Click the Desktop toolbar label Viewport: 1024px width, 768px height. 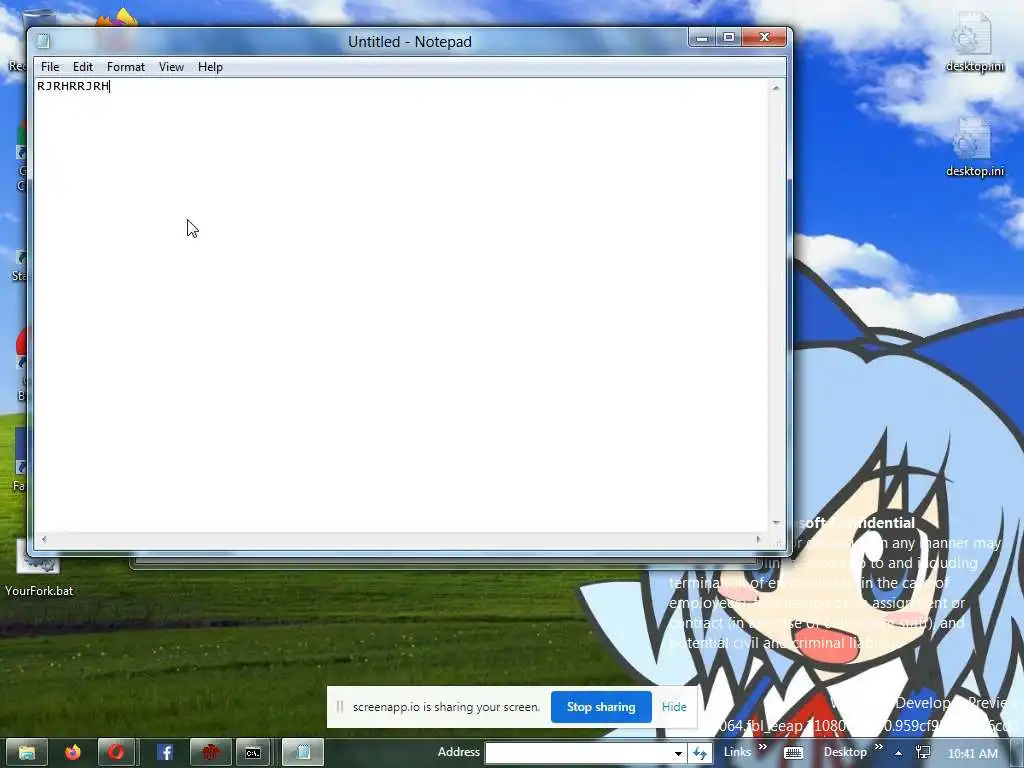[x=845, y=752]
